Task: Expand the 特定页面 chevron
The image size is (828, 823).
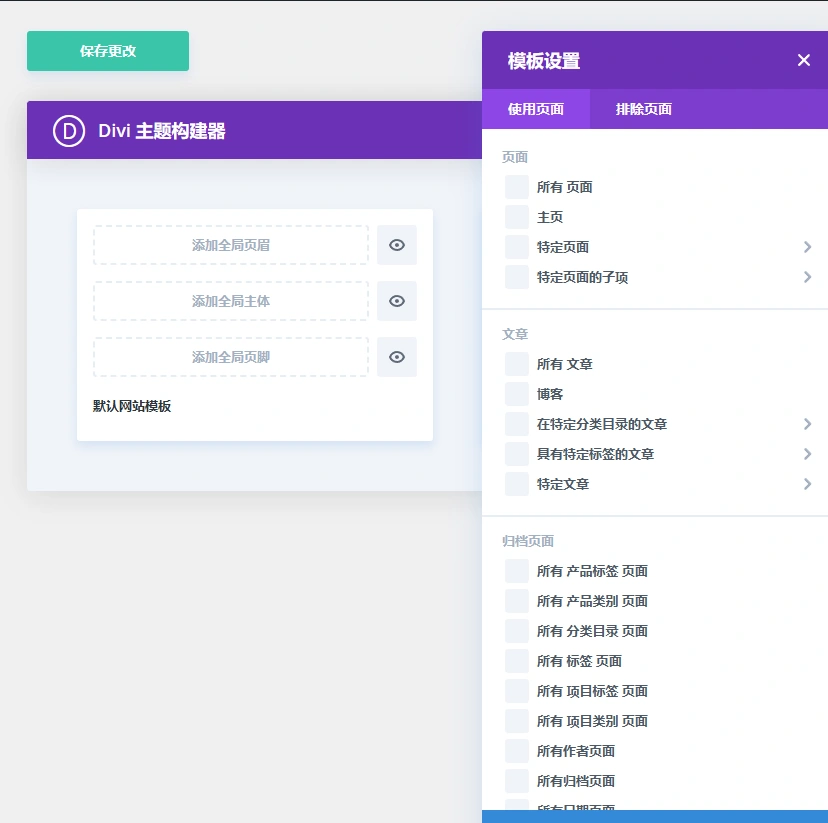Action: pyautogui.click(x=808, y=247)
